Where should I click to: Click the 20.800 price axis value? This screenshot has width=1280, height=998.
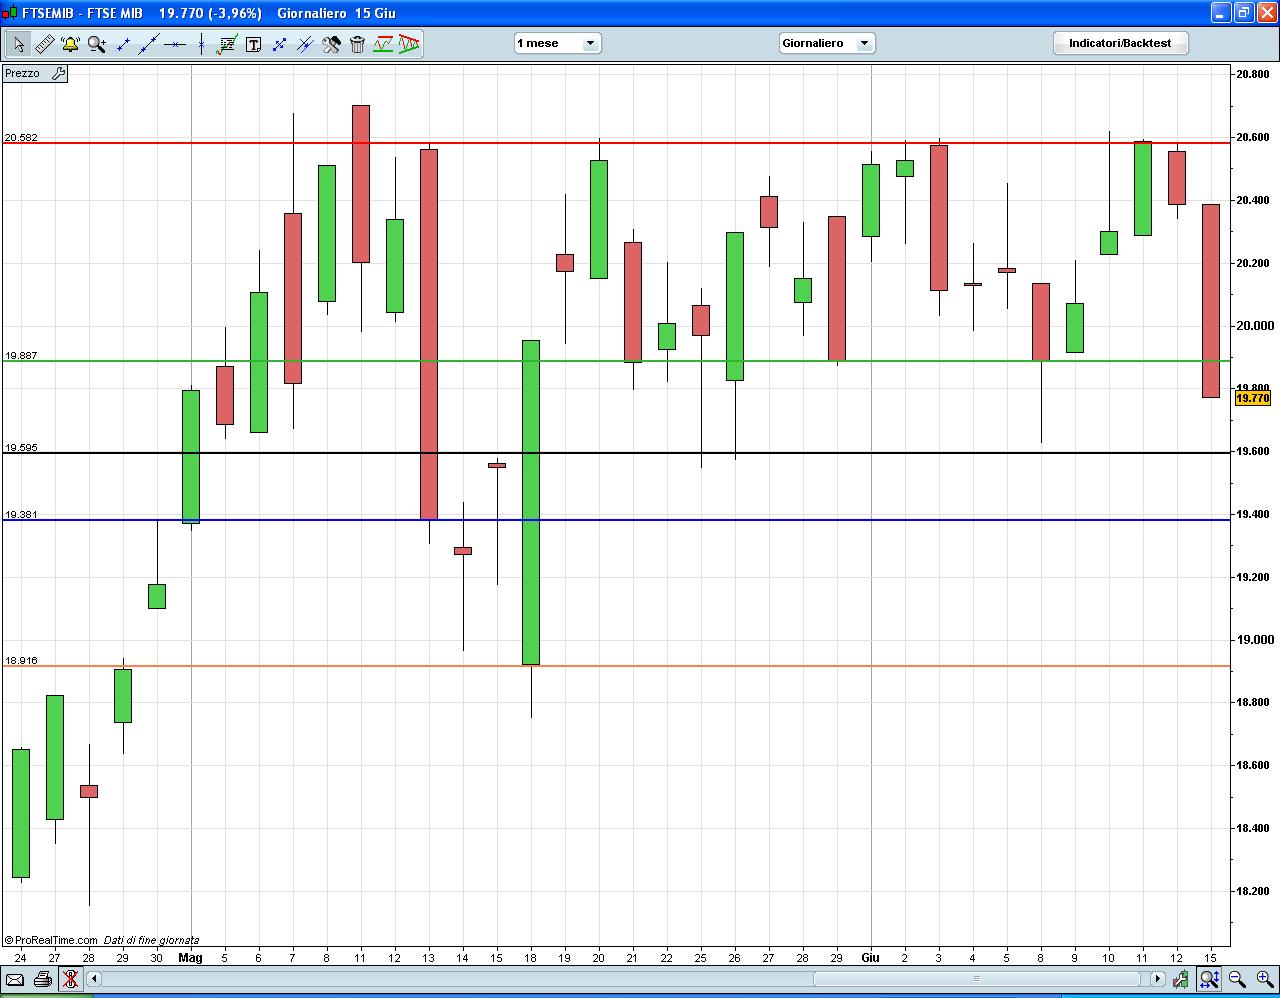click(1253, 74)
